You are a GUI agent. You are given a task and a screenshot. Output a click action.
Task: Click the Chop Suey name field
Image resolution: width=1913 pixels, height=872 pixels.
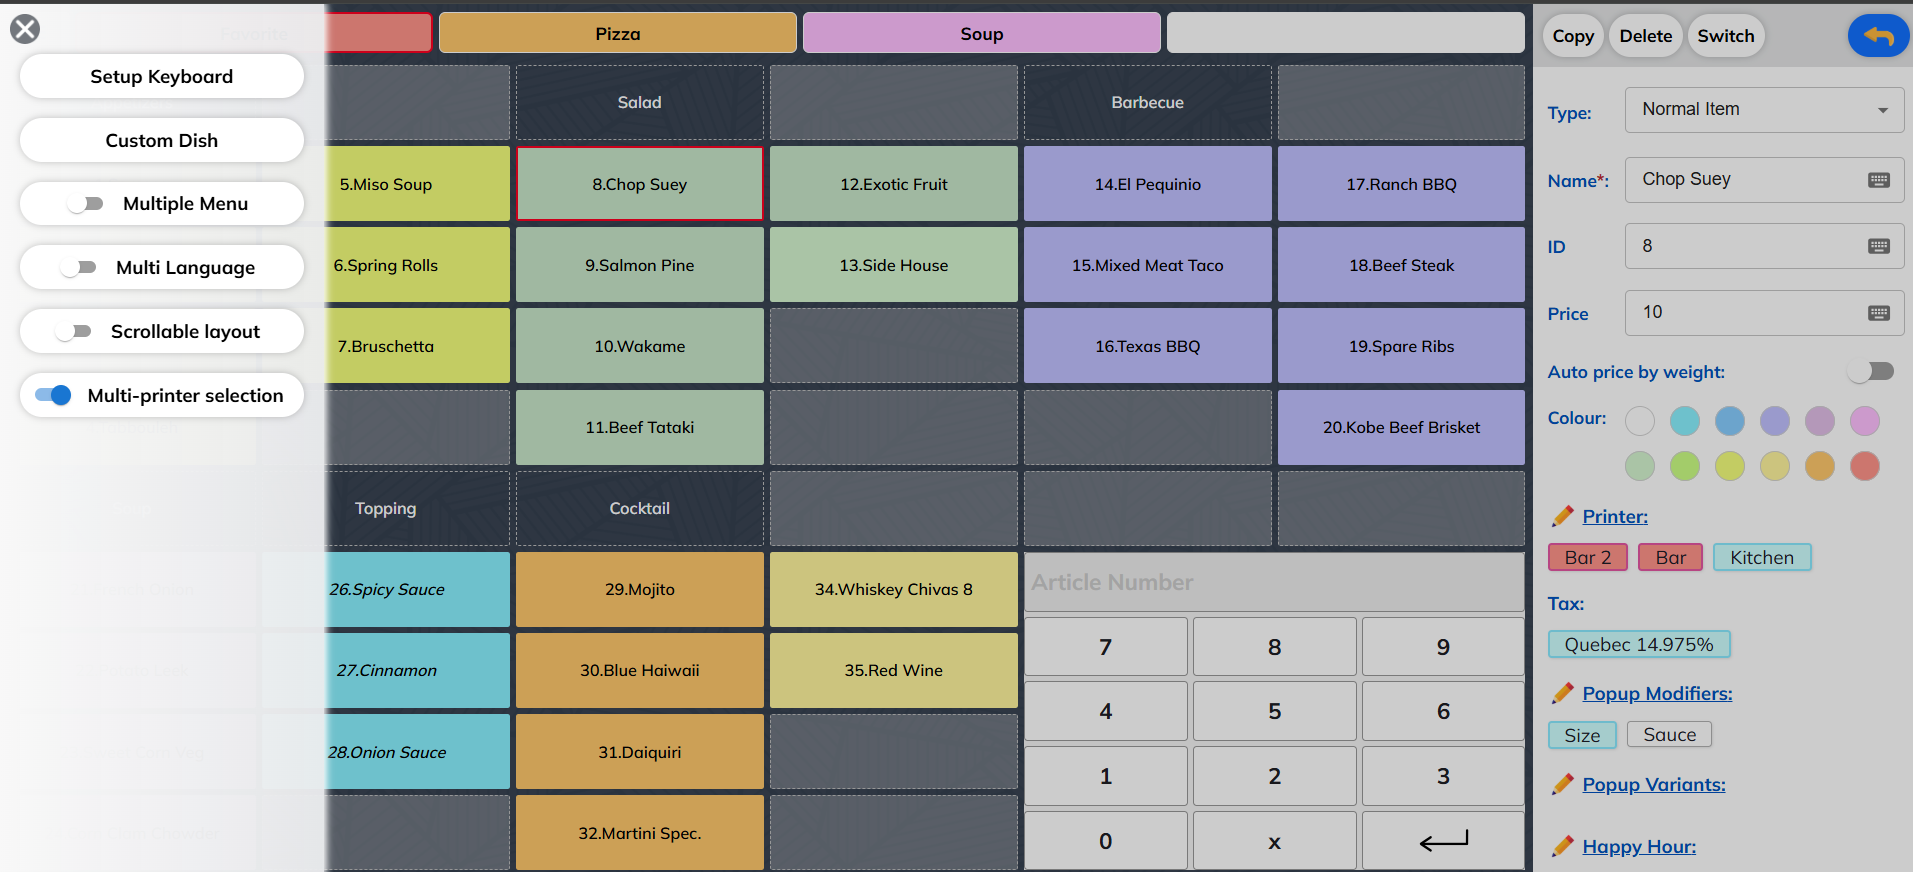[x=1764, y=180]
